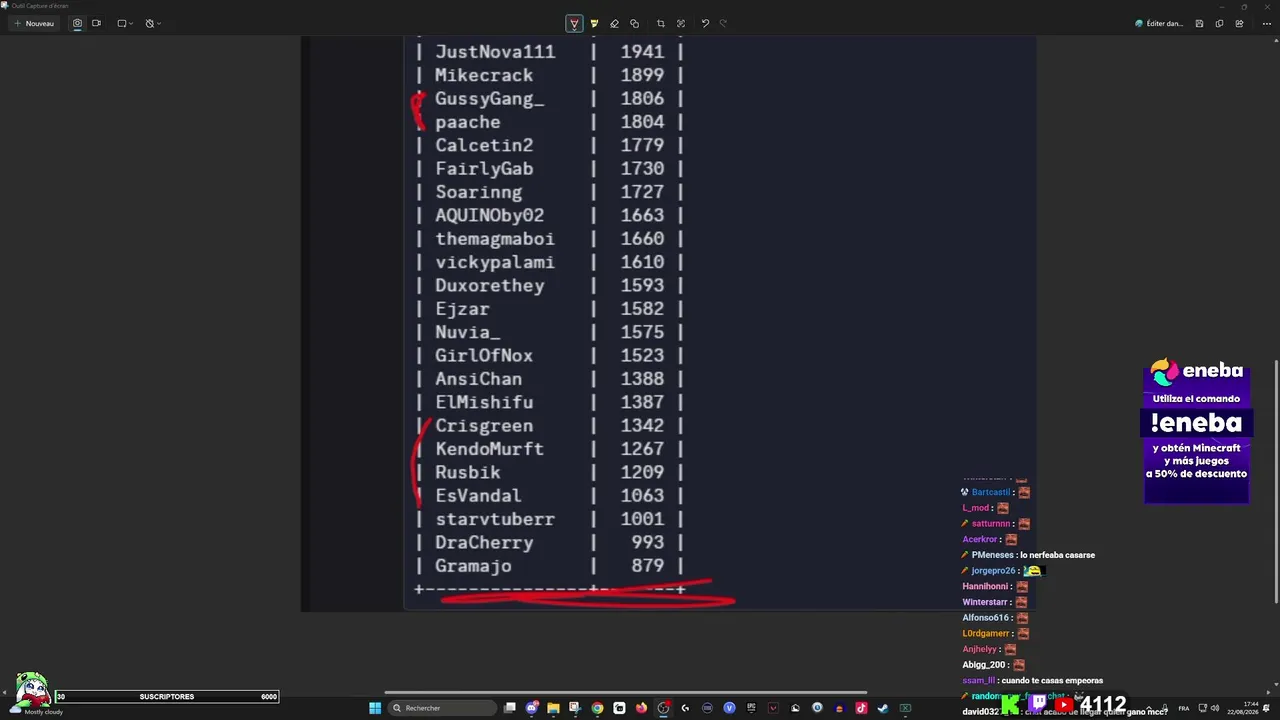Open Firefox from the taskbar
1280x720 pixels.
pos(641,708)
